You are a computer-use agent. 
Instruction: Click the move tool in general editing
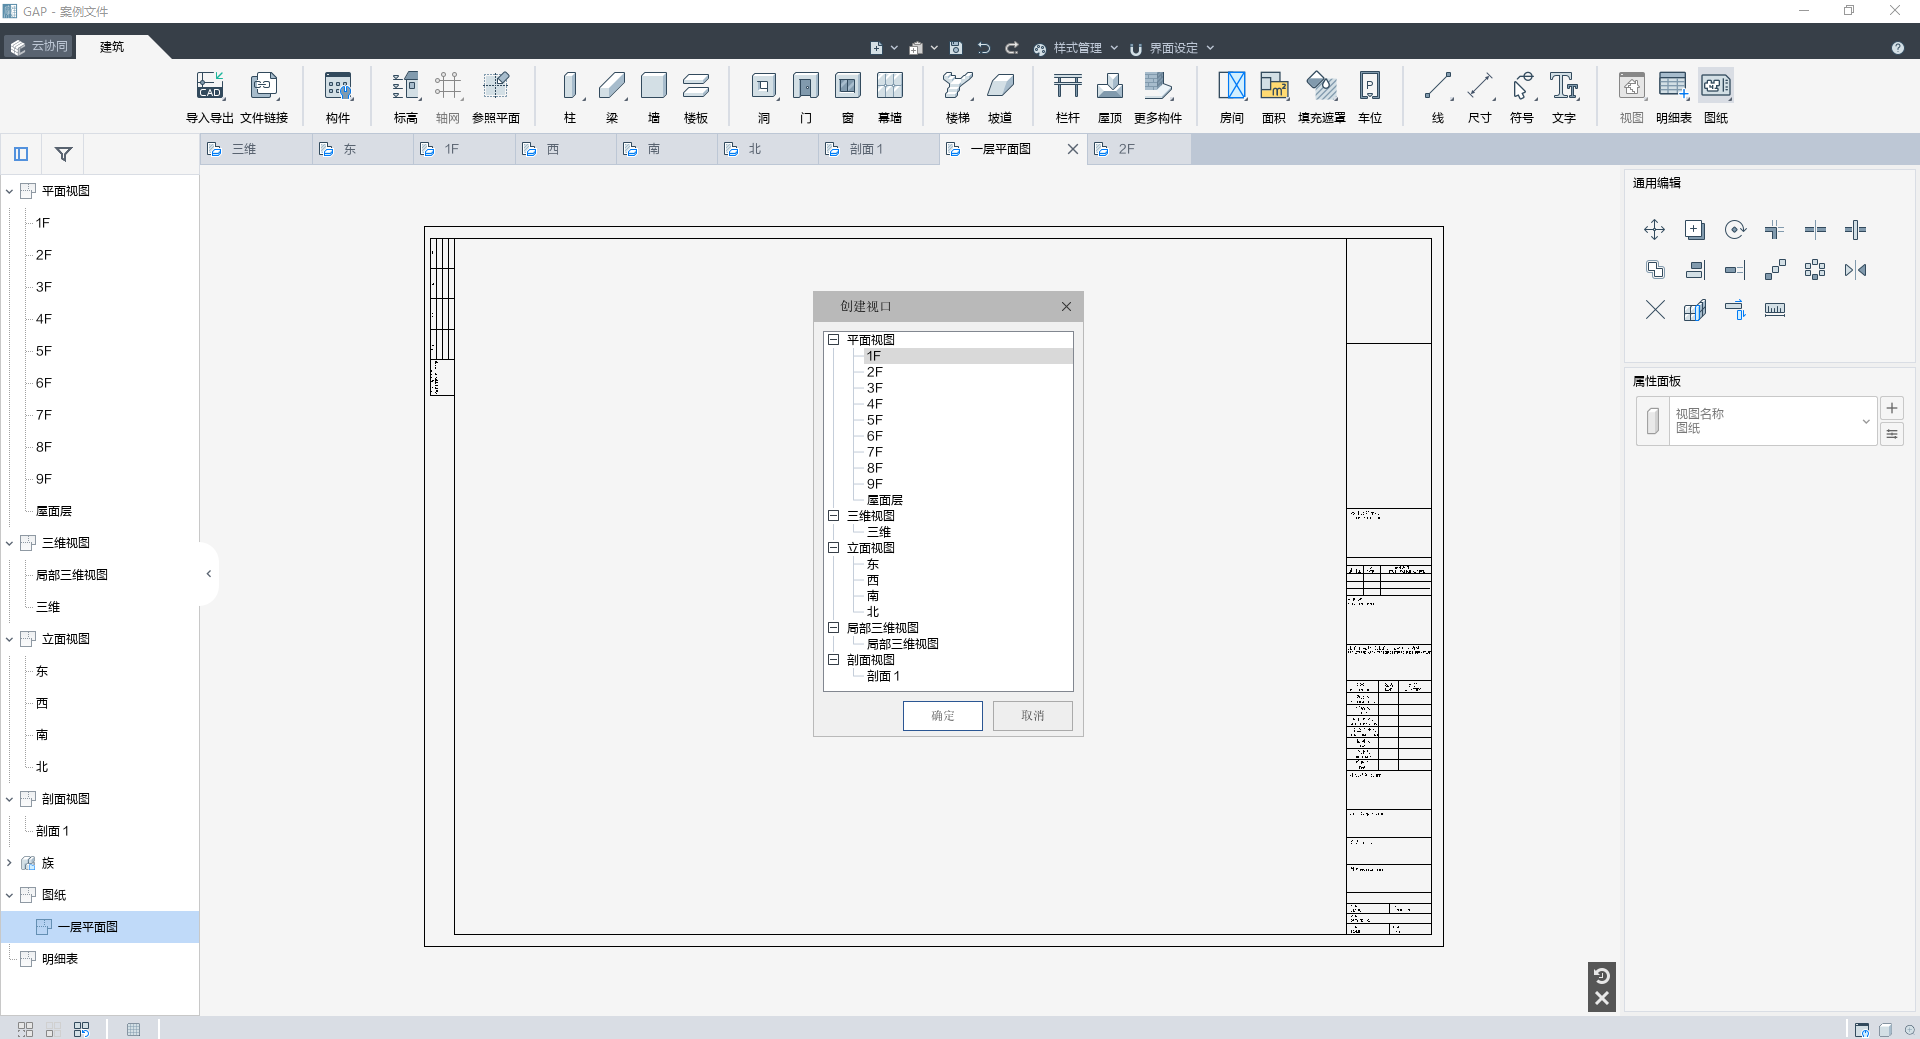point(1654,230)
